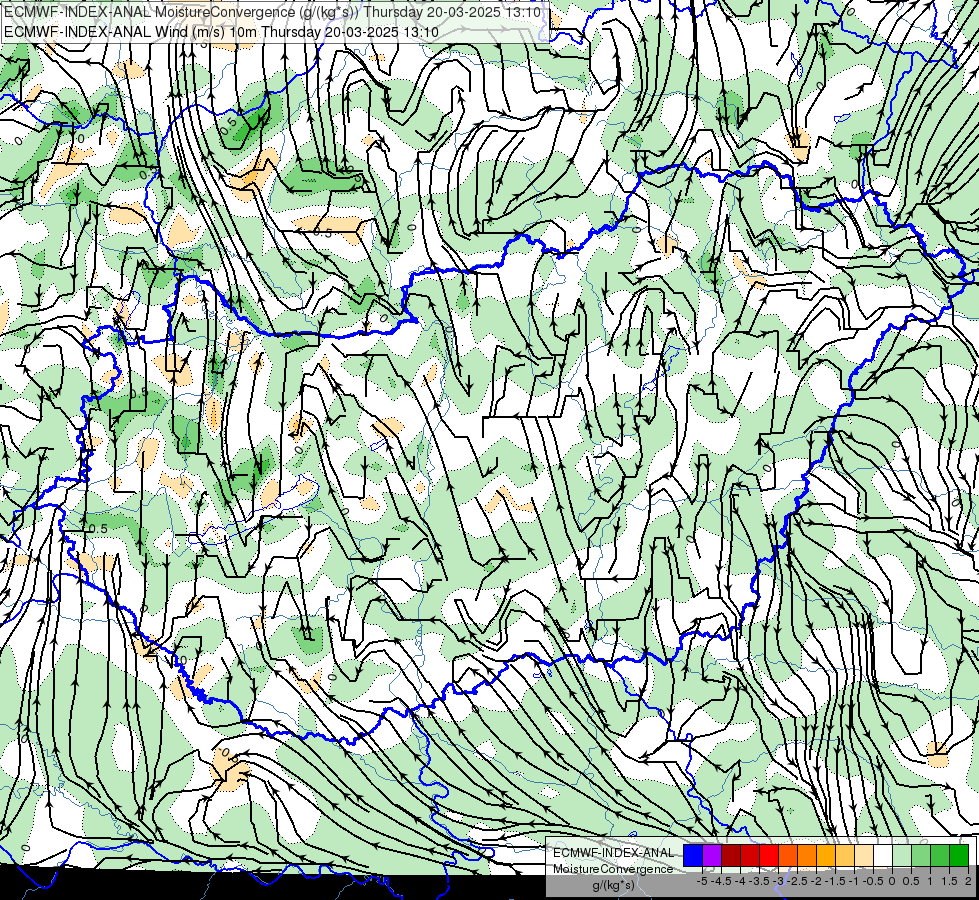Select the MoistureConvergence label in the legend
979x900 pixels.
point(613,869)
